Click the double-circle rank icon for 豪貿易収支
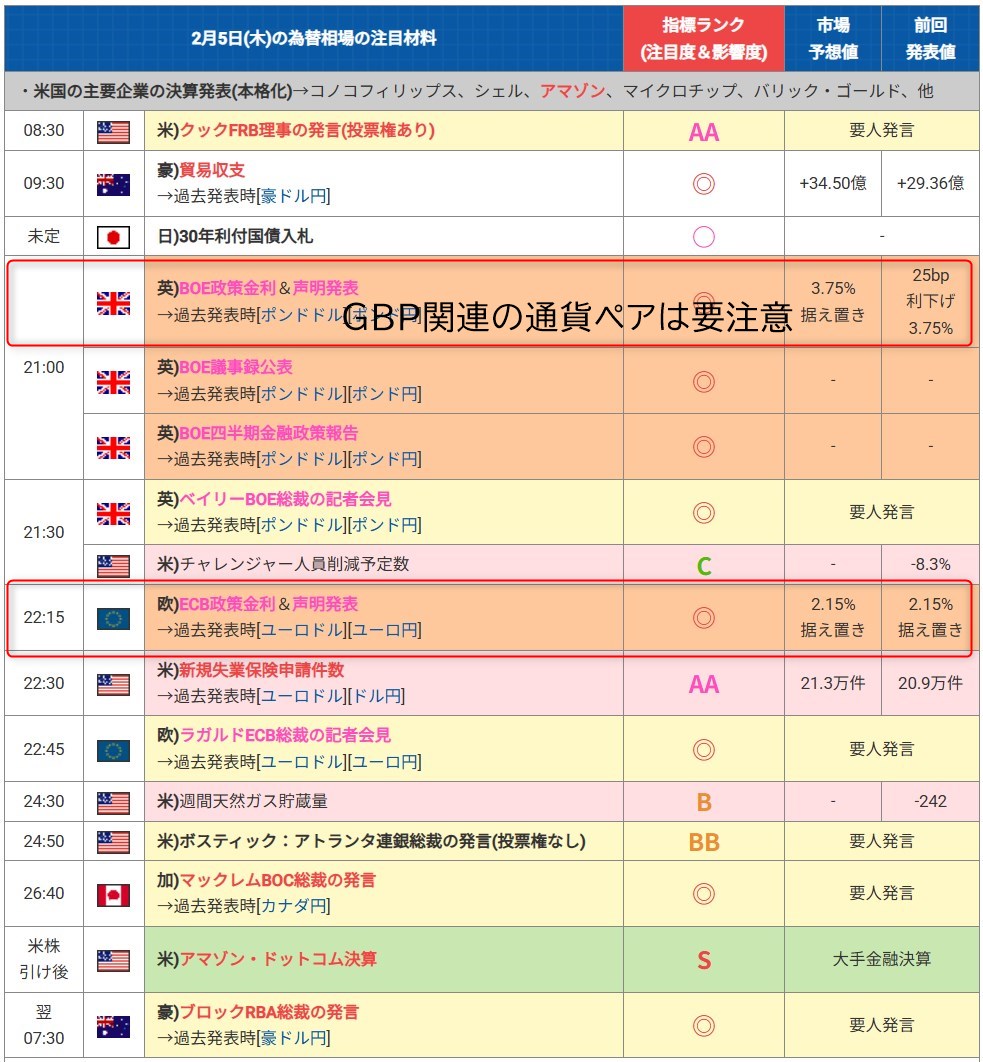The height and width of the screenshot is (1062, 983). (703, 184)
